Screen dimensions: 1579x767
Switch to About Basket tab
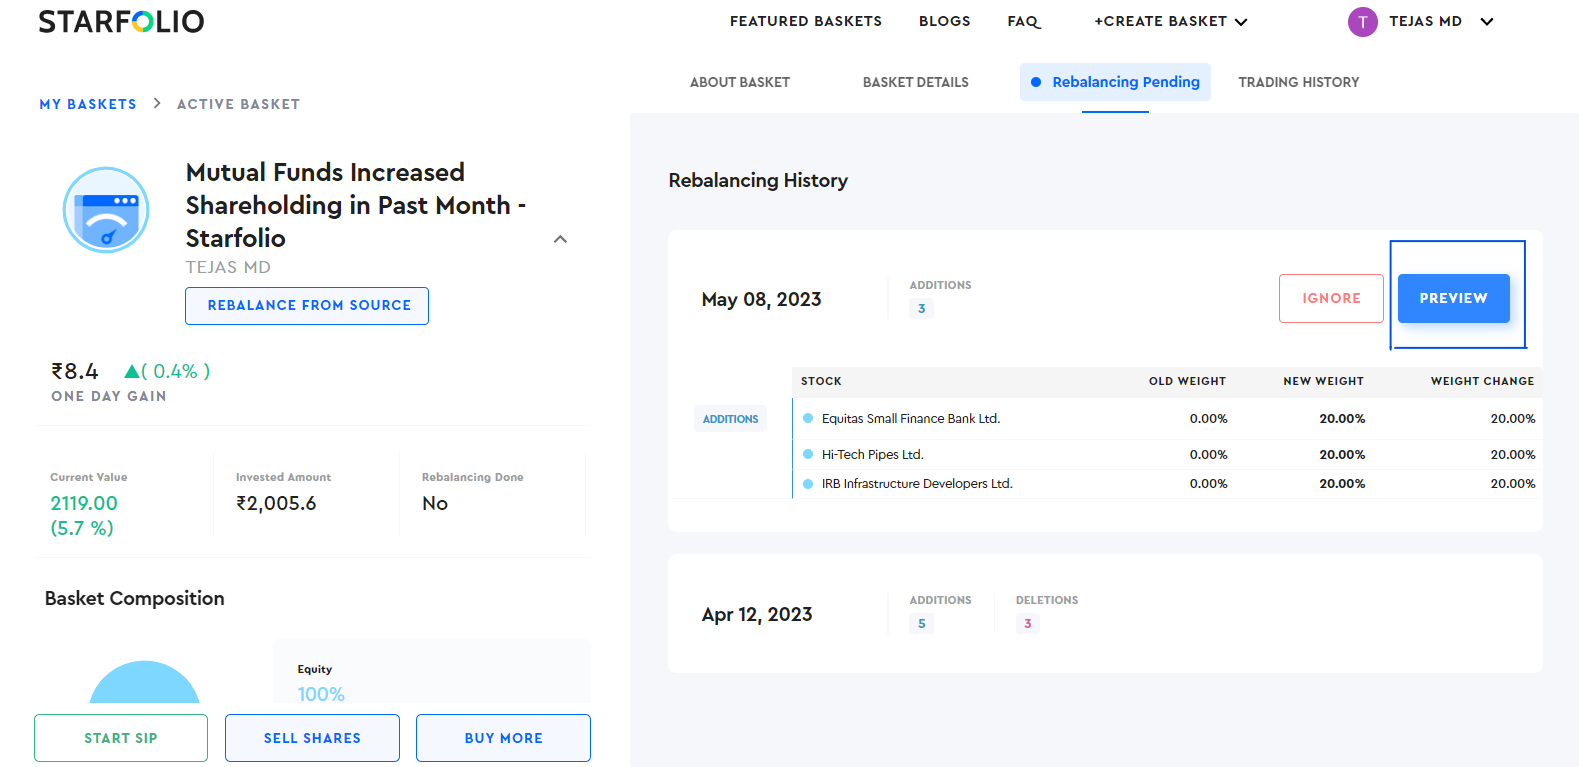(x=739, y=82)
